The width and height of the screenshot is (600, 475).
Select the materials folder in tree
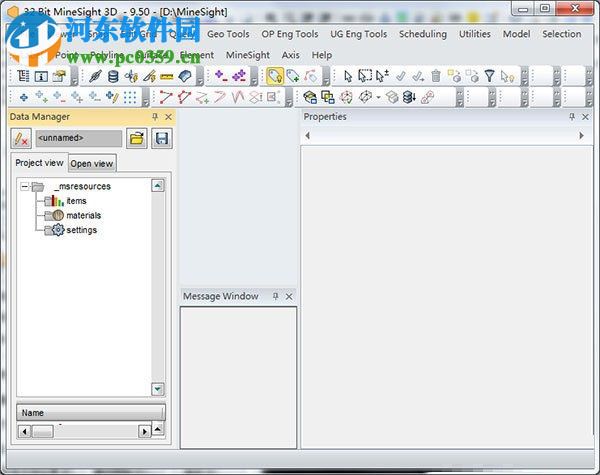coord(83,215)
